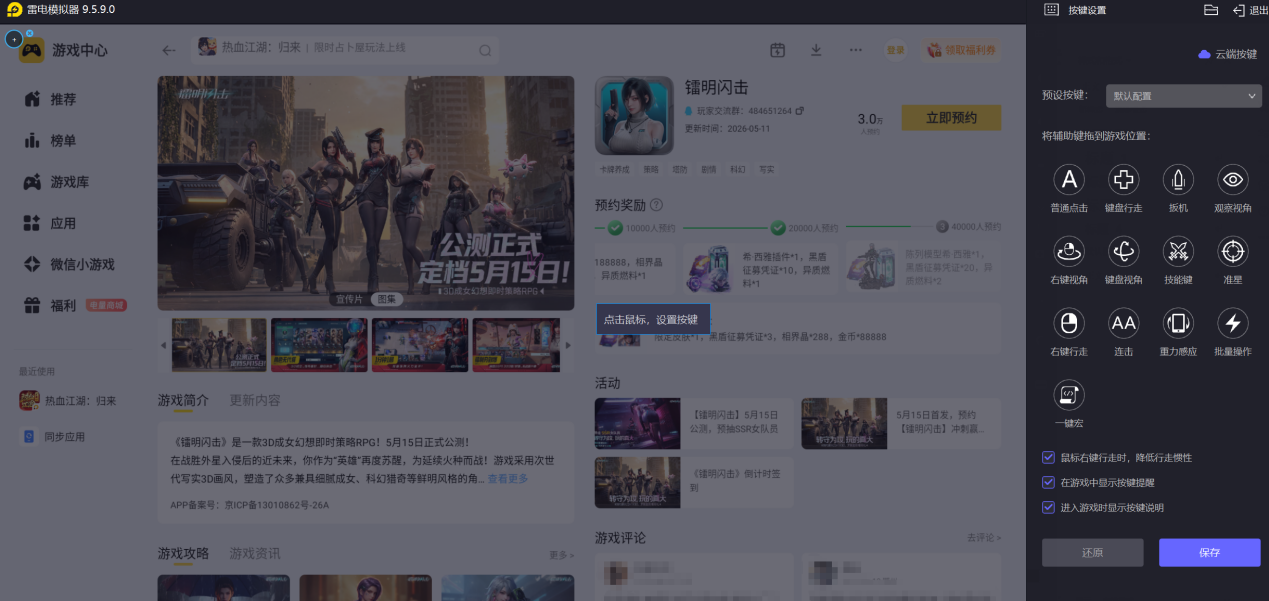Choose the 观察视角 eye icon

(1232, 180)
